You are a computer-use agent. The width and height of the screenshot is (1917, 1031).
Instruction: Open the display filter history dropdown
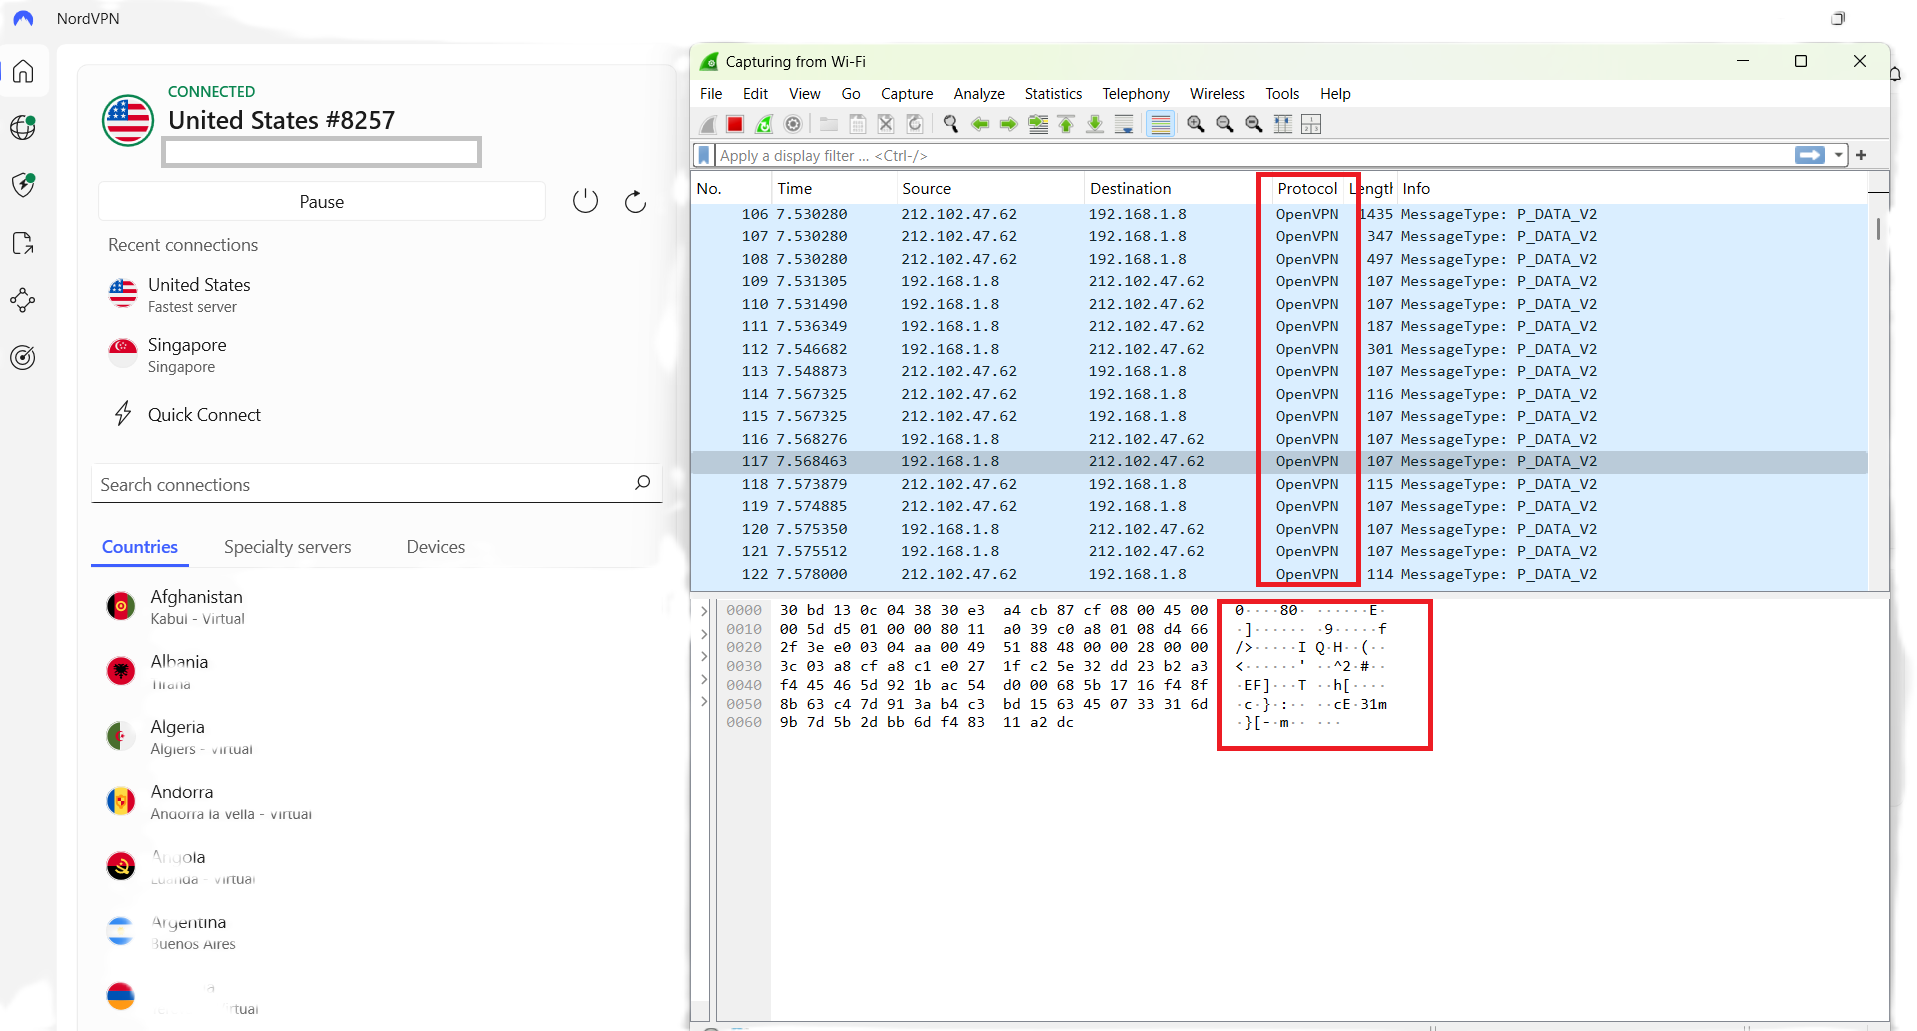click(x=1839, y=155)
